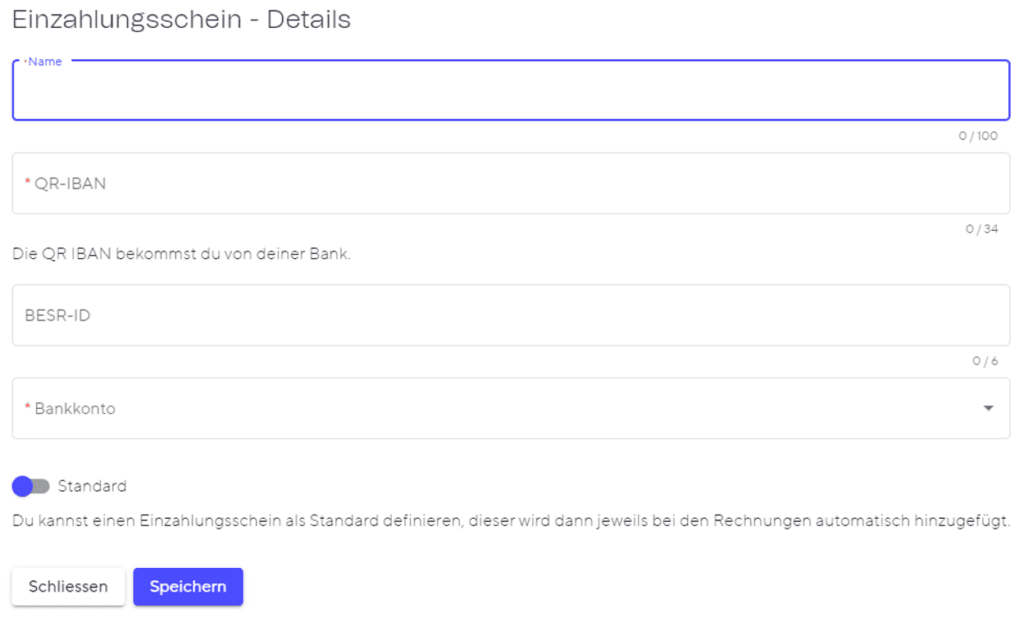
Task: Click the Standard explanation text below toggle
Action: [511, 521]
